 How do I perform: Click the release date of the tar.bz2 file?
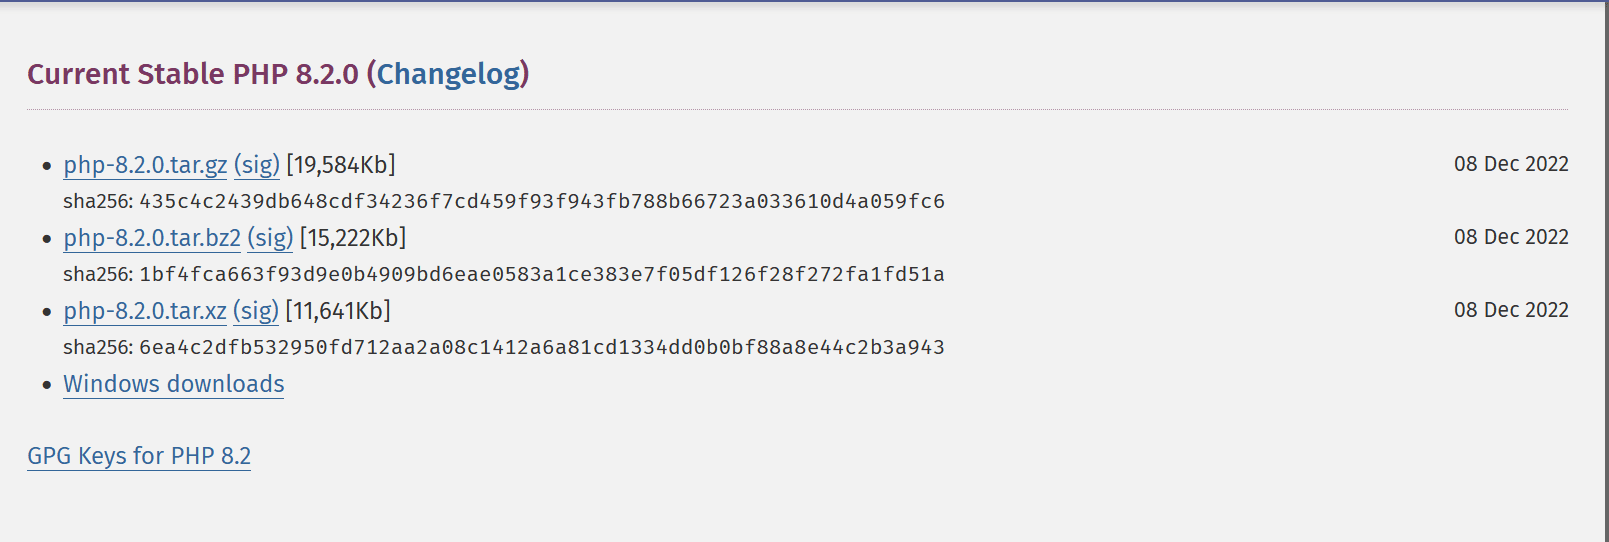1510,237
